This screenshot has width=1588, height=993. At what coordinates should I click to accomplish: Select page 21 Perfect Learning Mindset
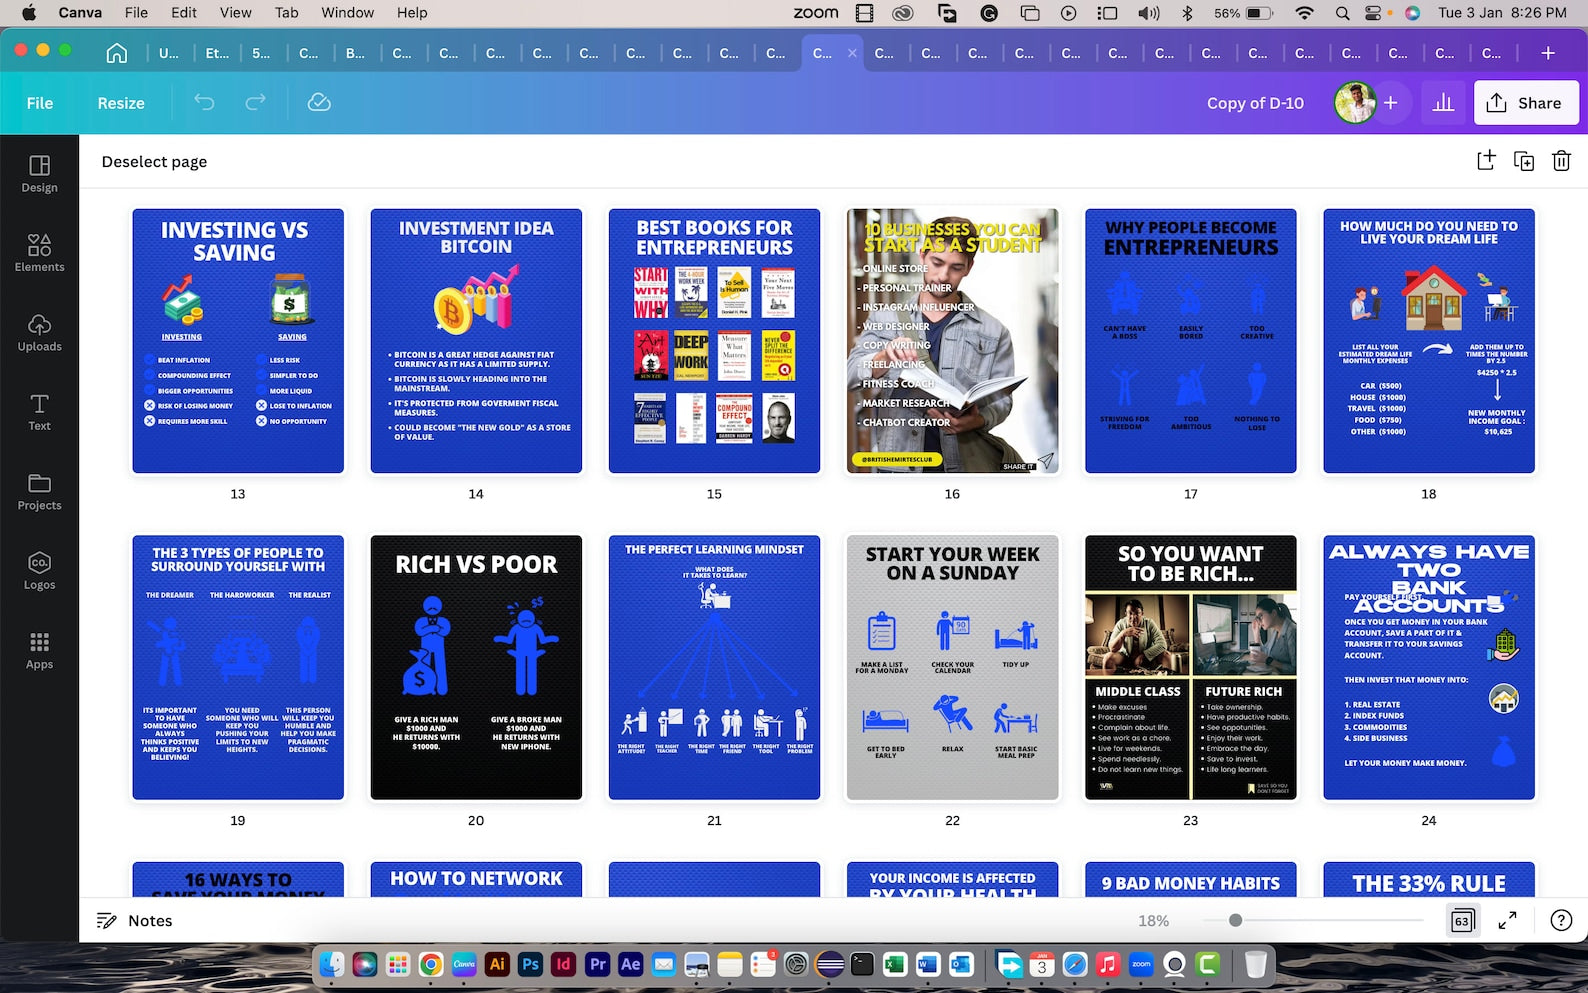[x=714, y=667]
